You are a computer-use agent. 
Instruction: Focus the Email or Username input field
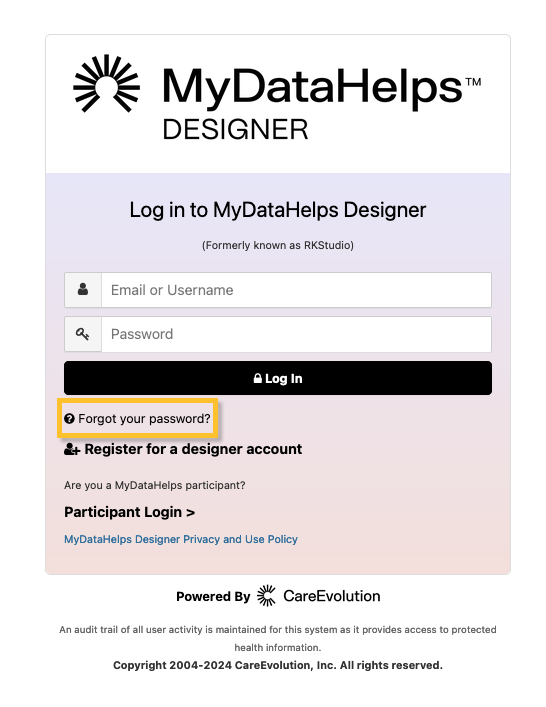point(296,290)
